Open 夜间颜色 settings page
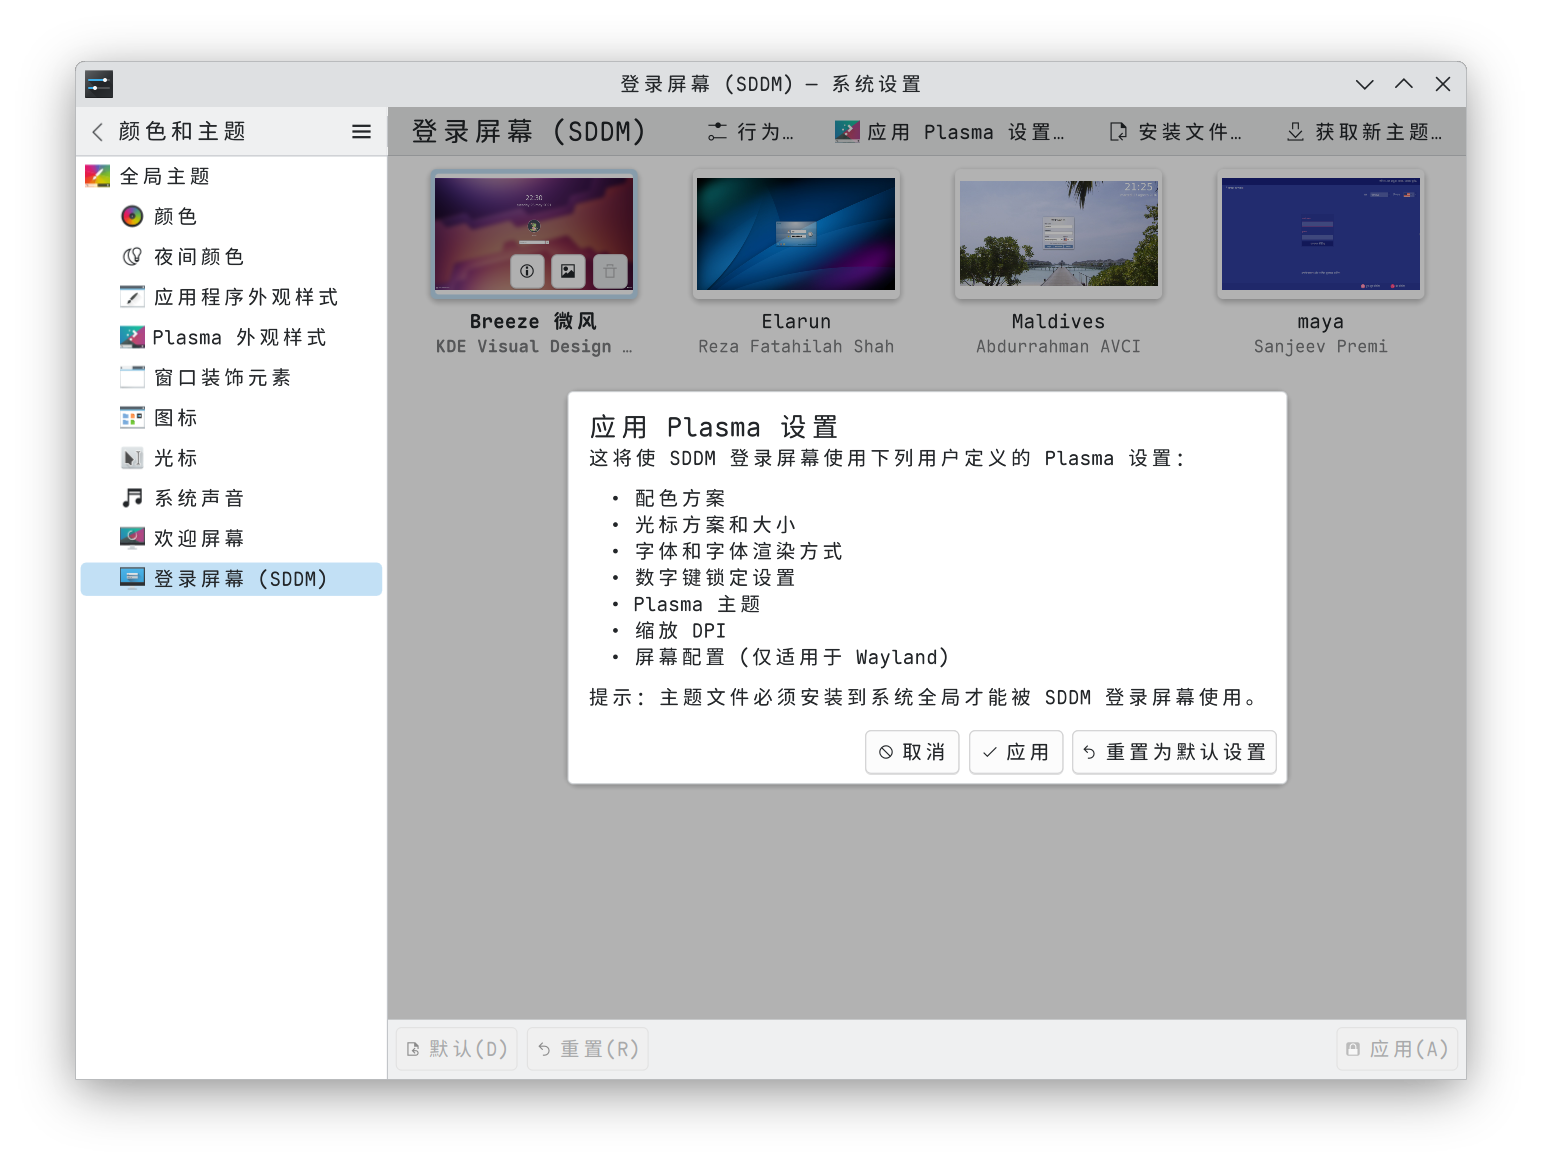 pyautogui.click(x=198, y=257)
